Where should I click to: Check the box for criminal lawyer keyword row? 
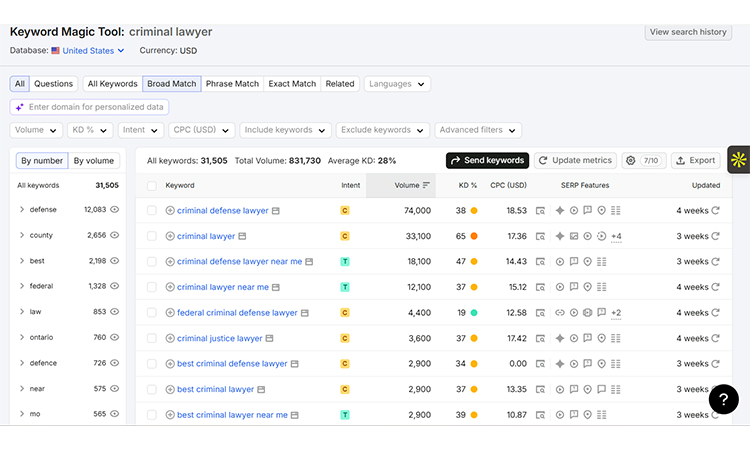(152, 236)
